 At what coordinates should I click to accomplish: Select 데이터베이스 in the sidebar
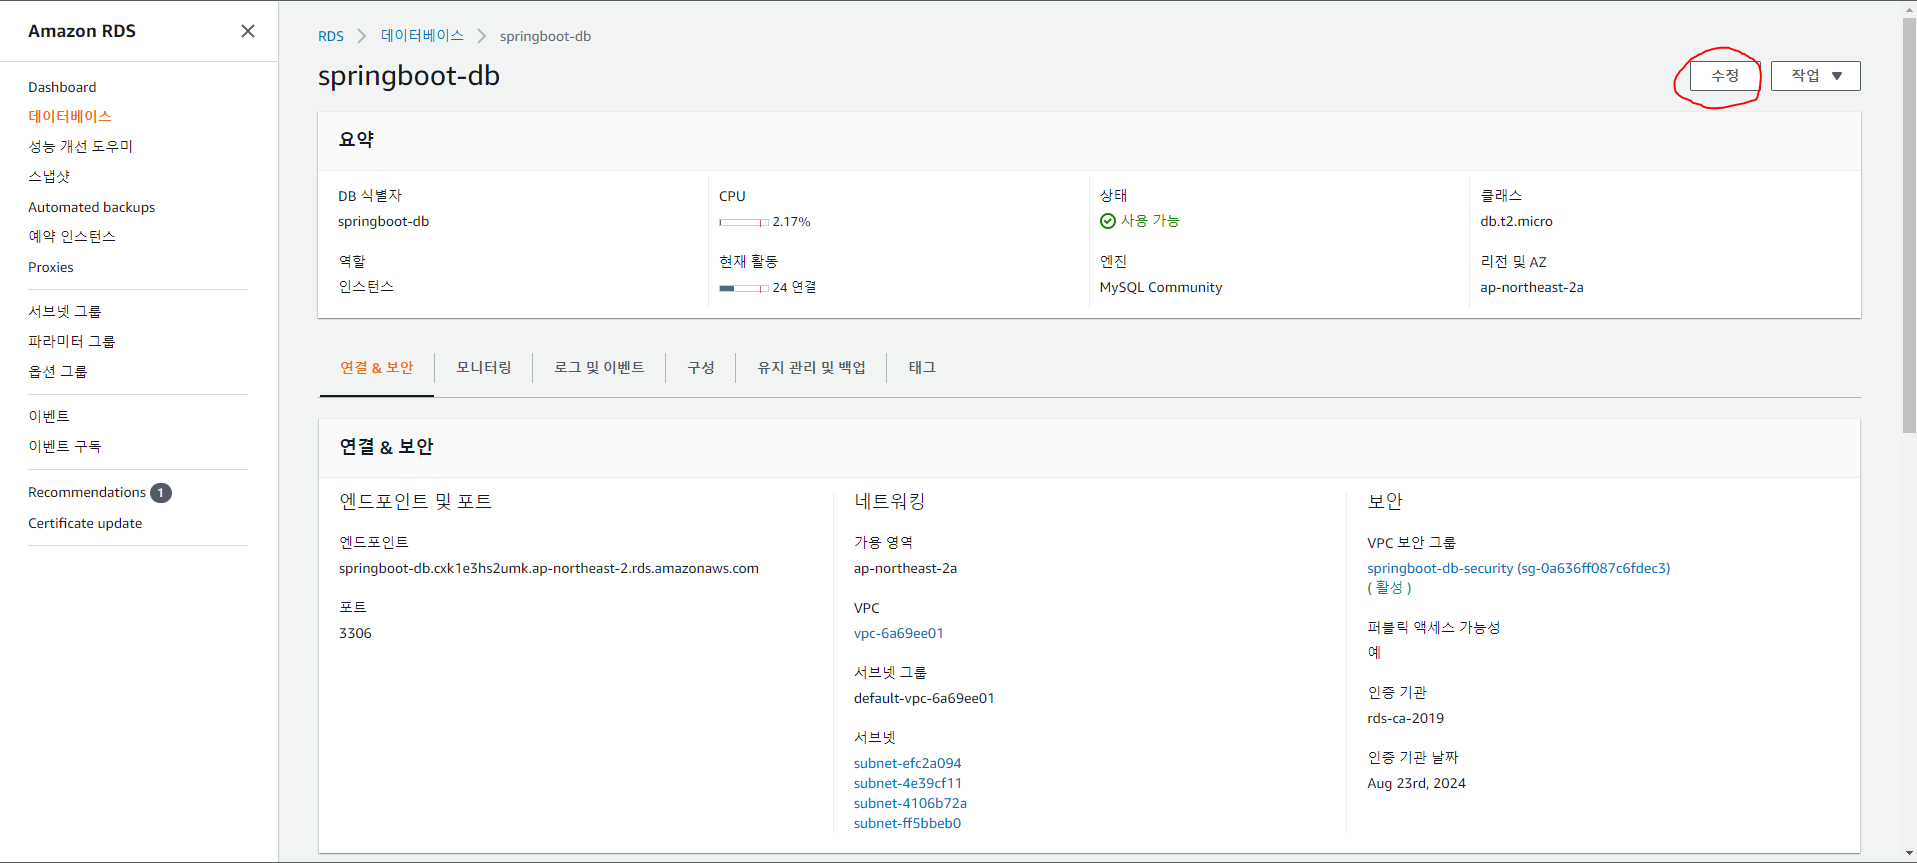[70, 117]
